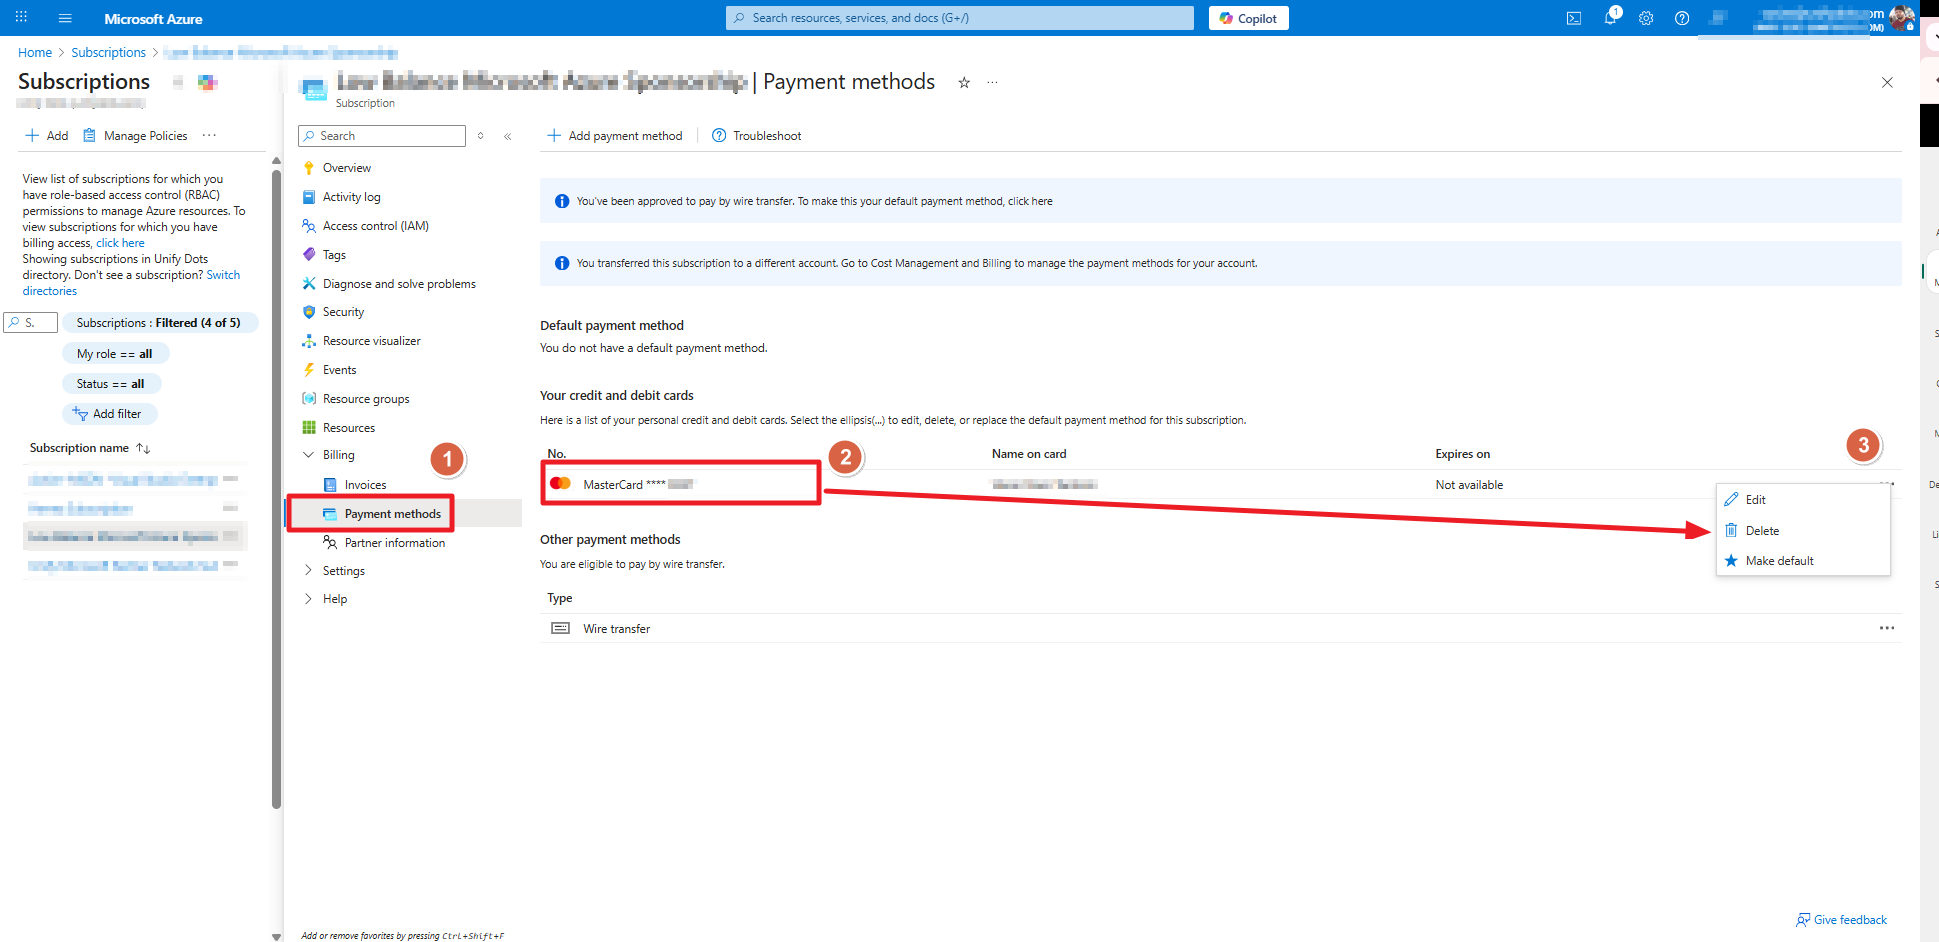Open the app launcher grid
This screenshot has height=942, width=1939.
[20, 17]
